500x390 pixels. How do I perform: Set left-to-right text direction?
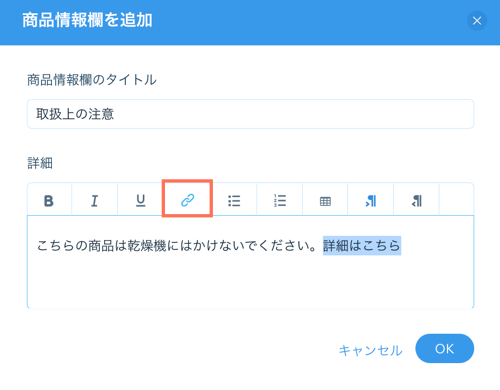(371, 201)
